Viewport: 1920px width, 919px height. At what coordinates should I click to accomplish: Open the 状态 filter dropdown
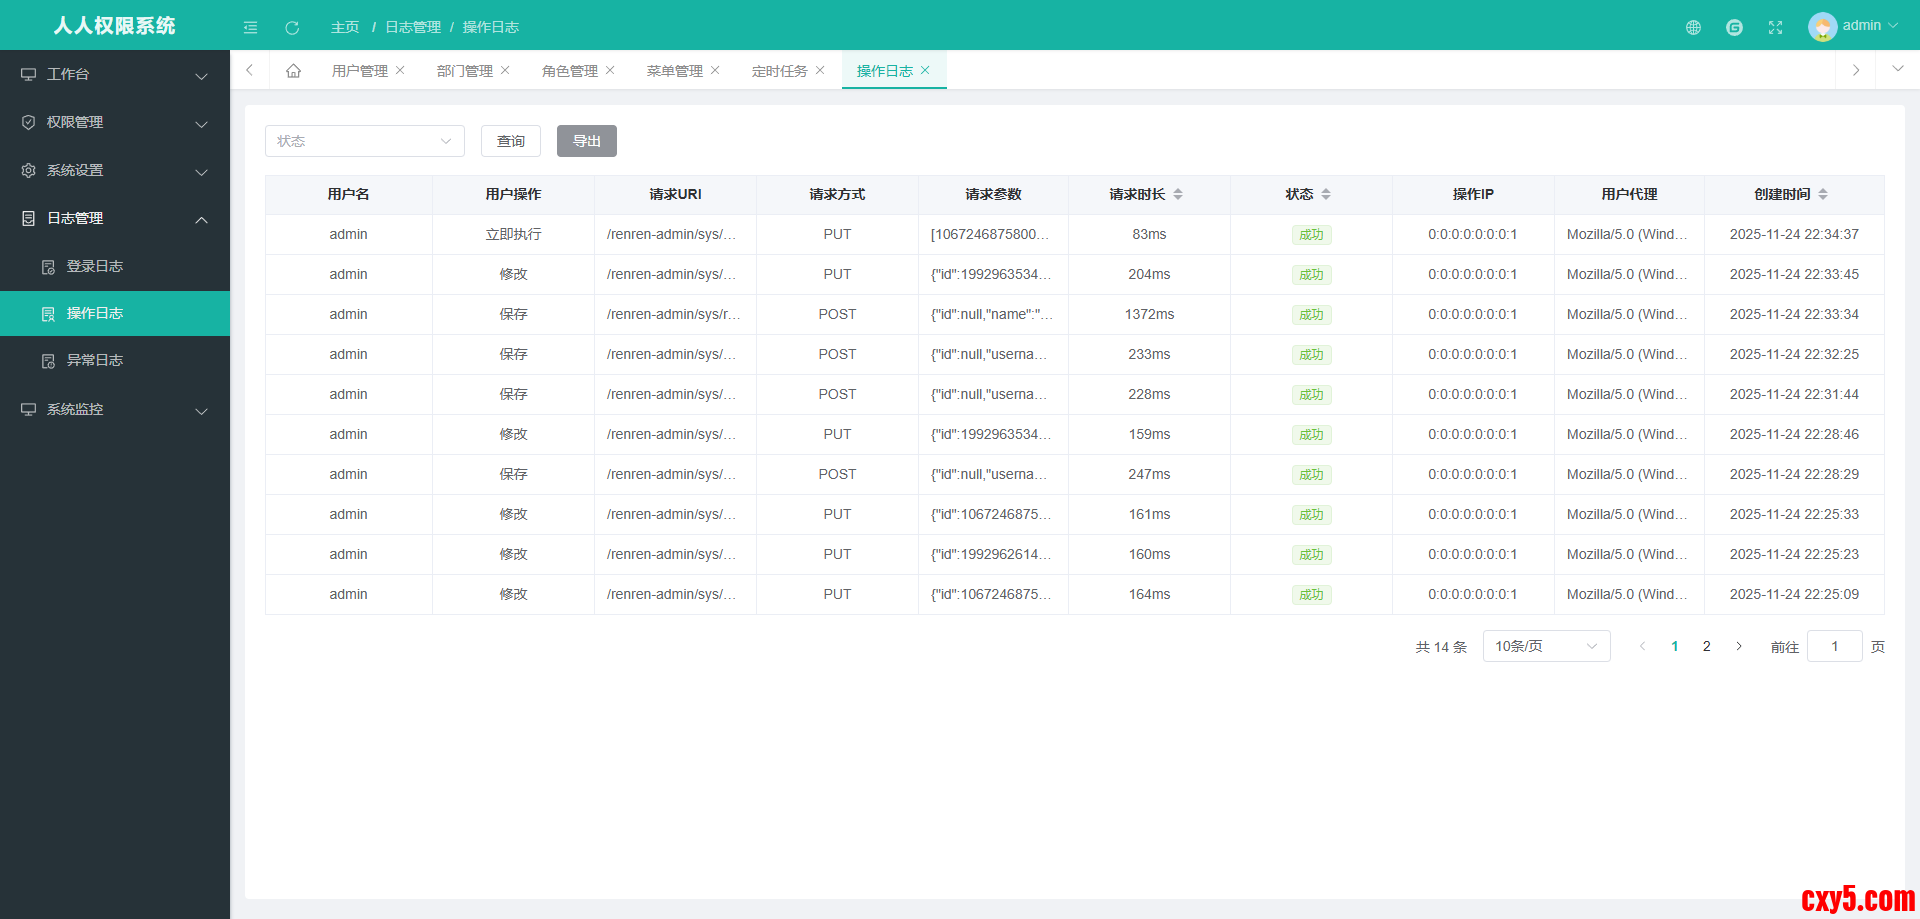point(364,141)
